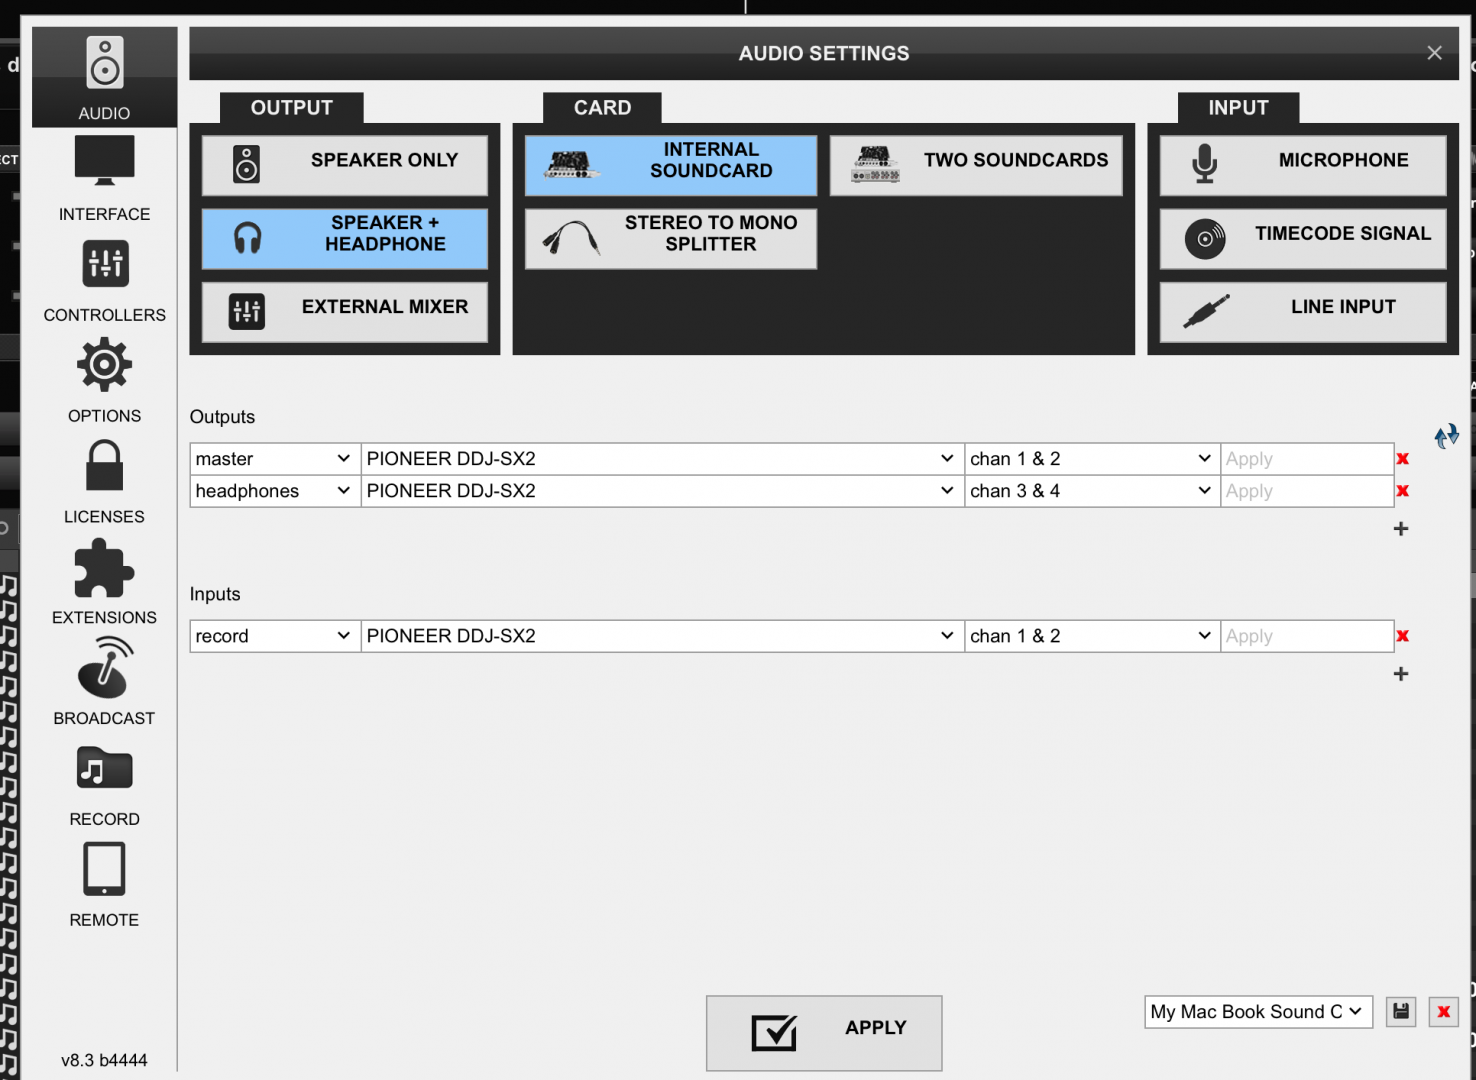Choose Internal Soundcard option
Image resolution: width=1476 pixels, height=1080 pixels.
(671, 165)
